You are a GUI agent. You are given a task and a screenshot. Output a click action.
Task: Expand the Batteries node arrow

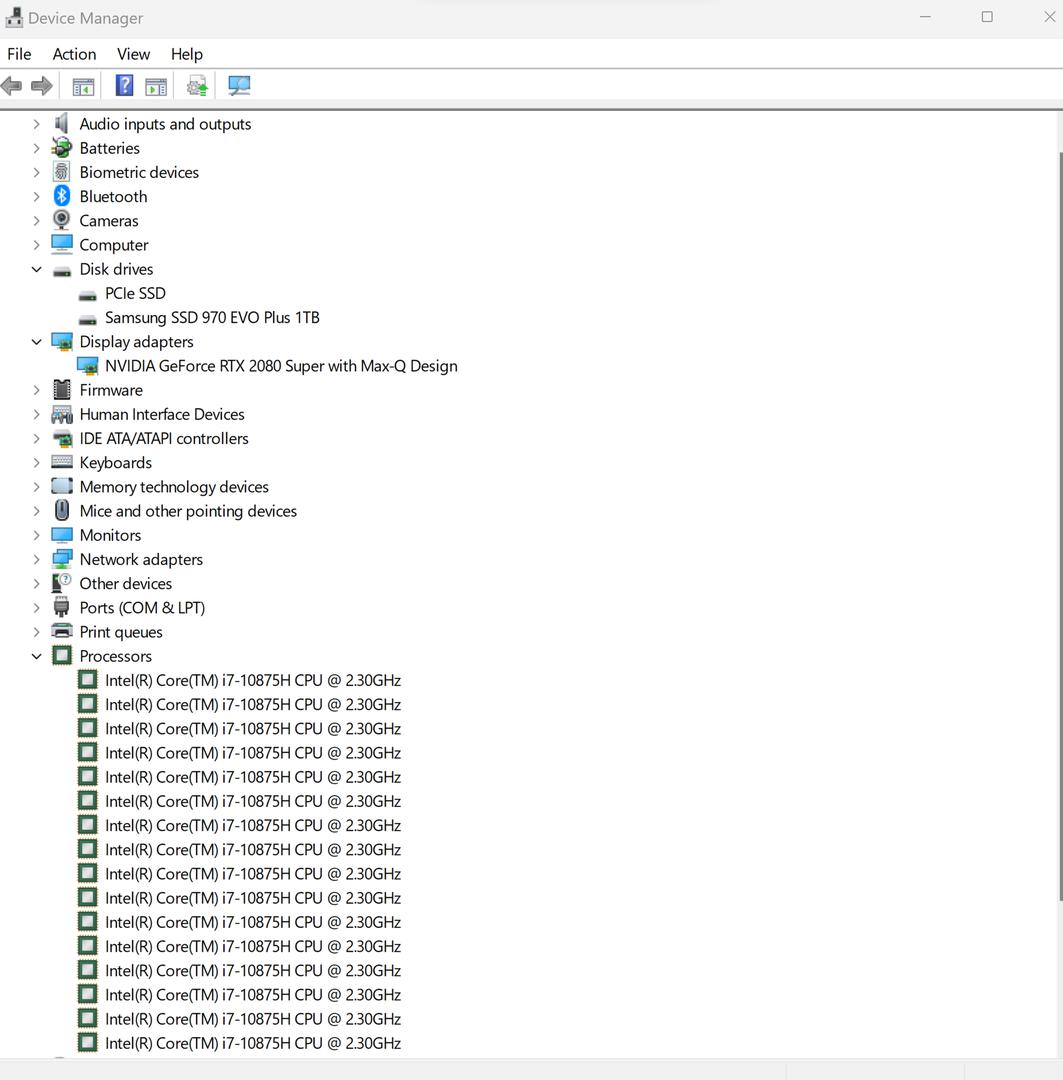[37, 148]
